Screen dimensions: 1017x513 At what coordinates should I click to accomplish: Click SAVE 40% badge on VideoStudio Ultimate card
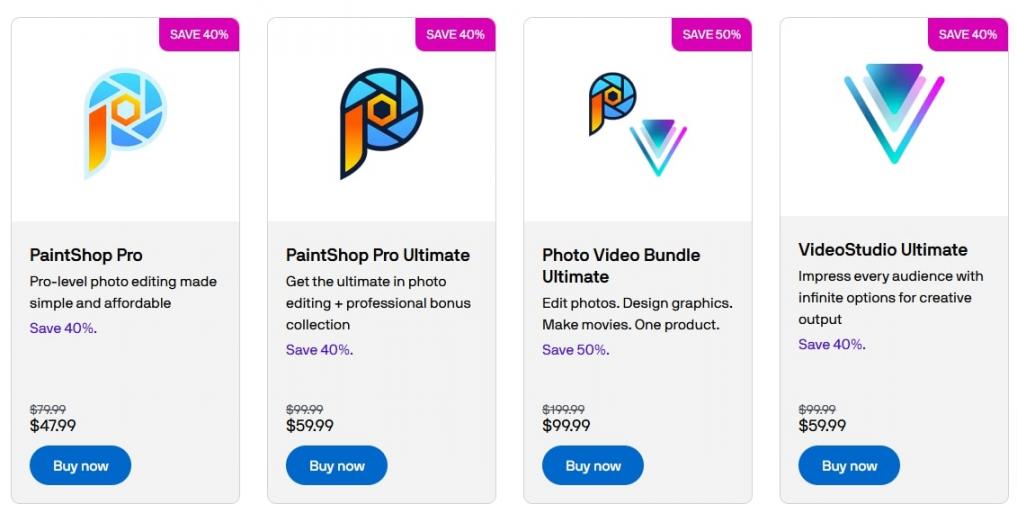point(967,34)
